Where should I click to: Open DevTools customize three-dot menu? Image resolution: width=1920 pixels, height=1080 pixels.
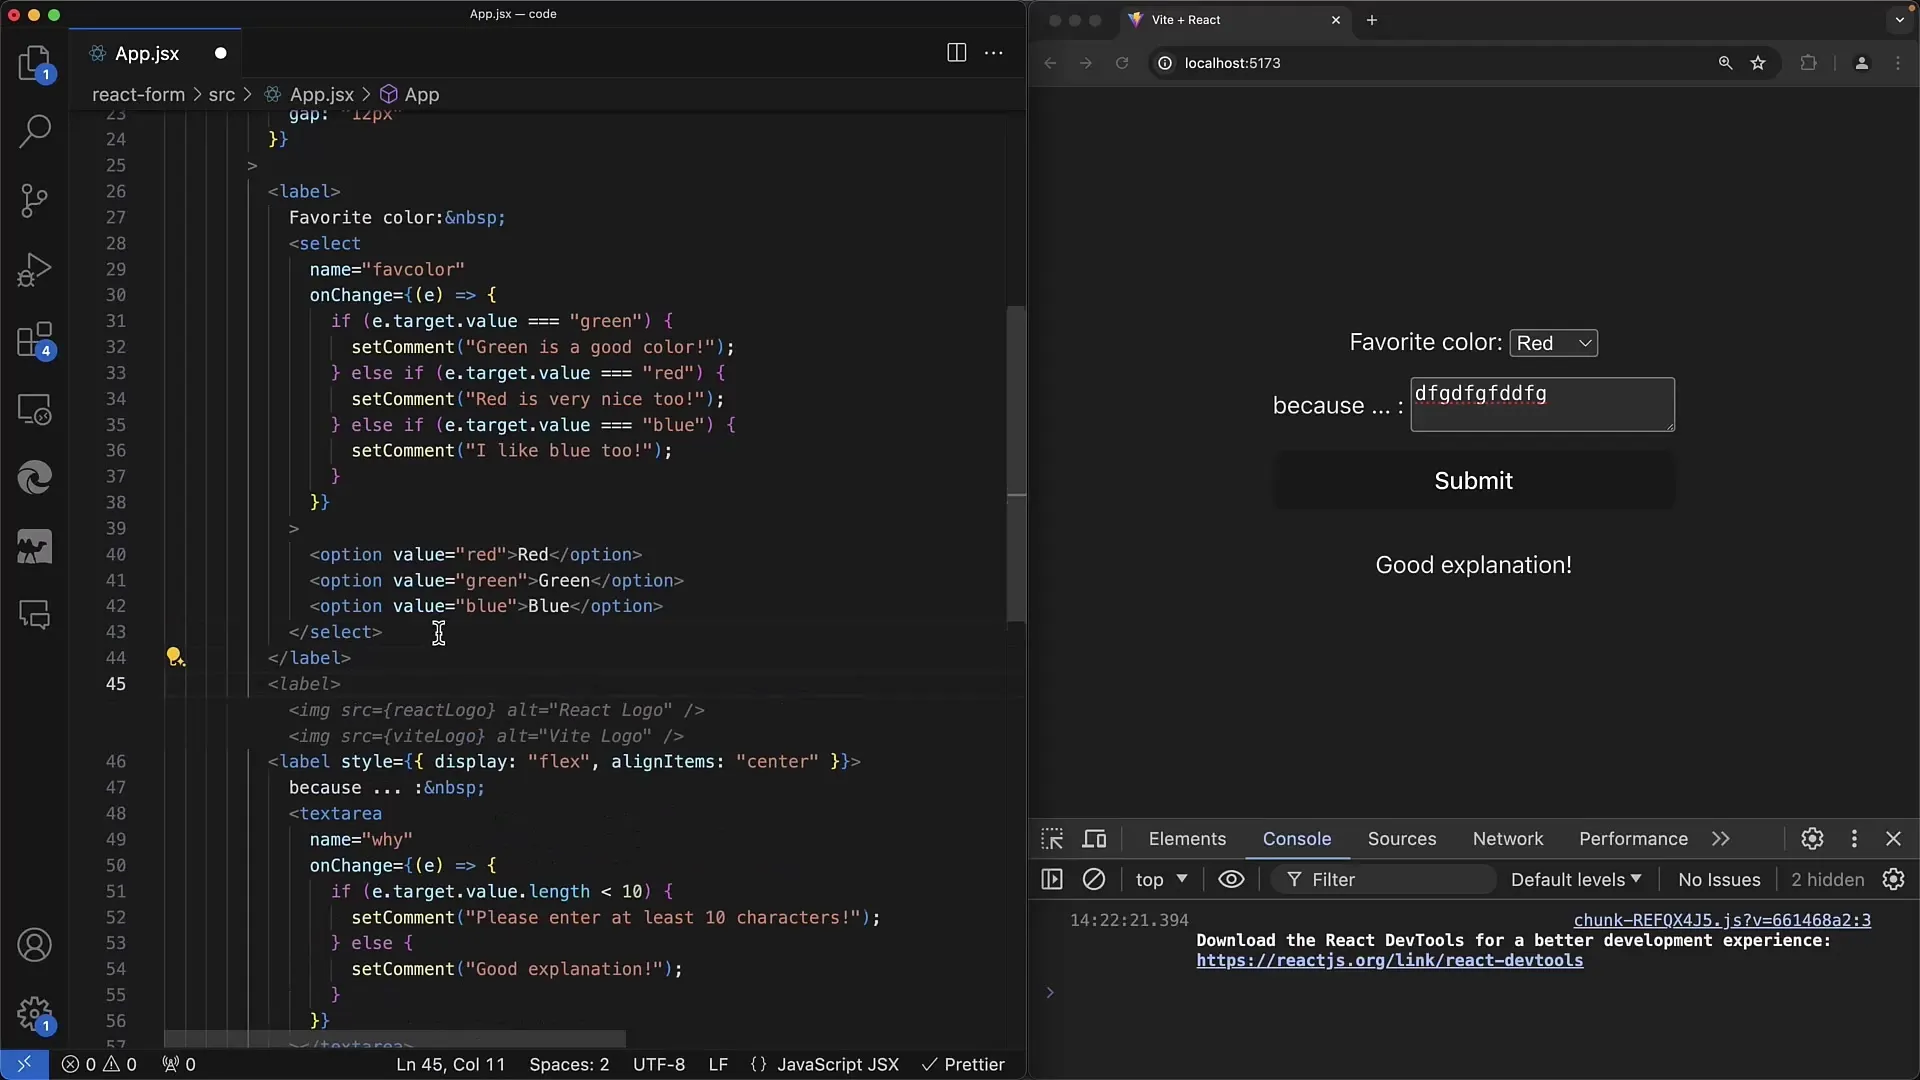click(x=1854, y=839)
